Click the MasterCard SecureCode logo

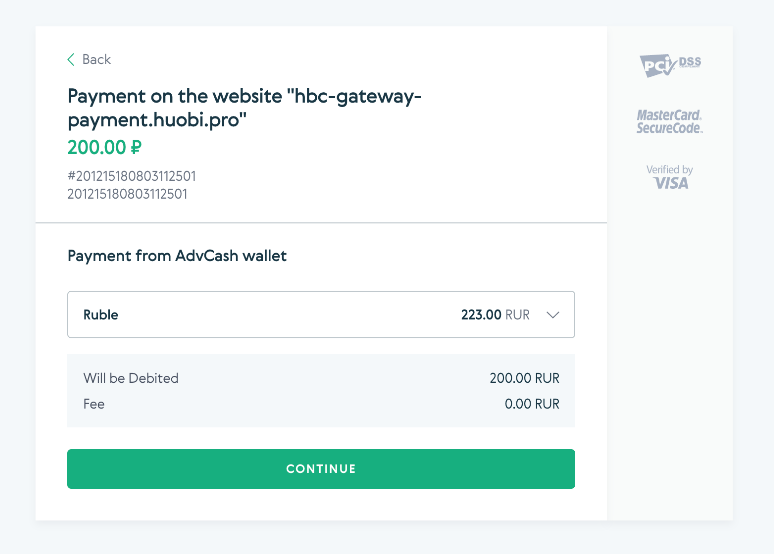[x=669, y=121]
